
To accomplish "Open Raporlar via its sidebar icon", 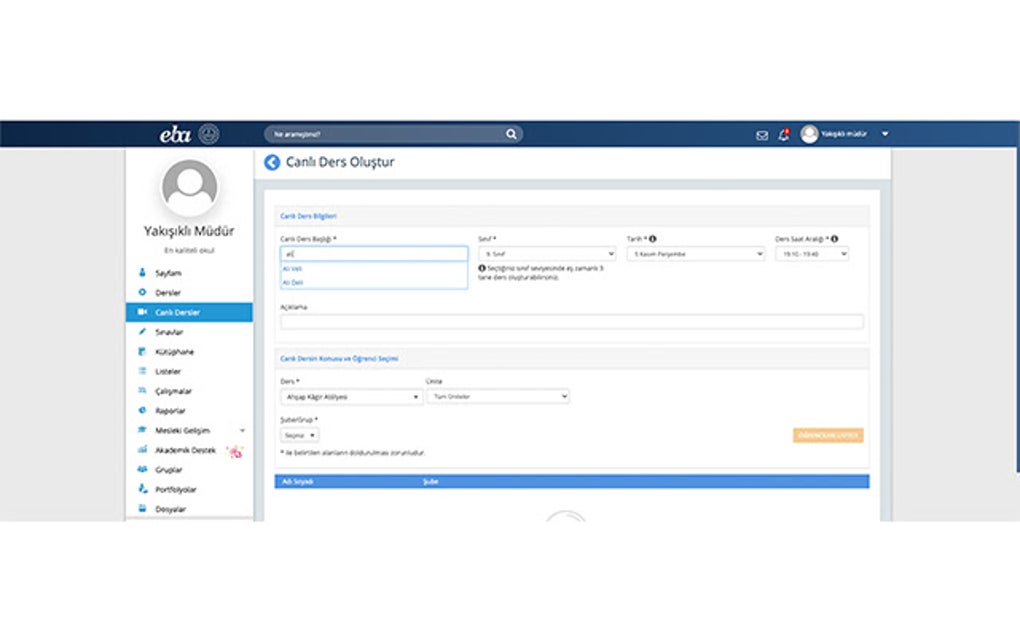I will coord(143,409).
